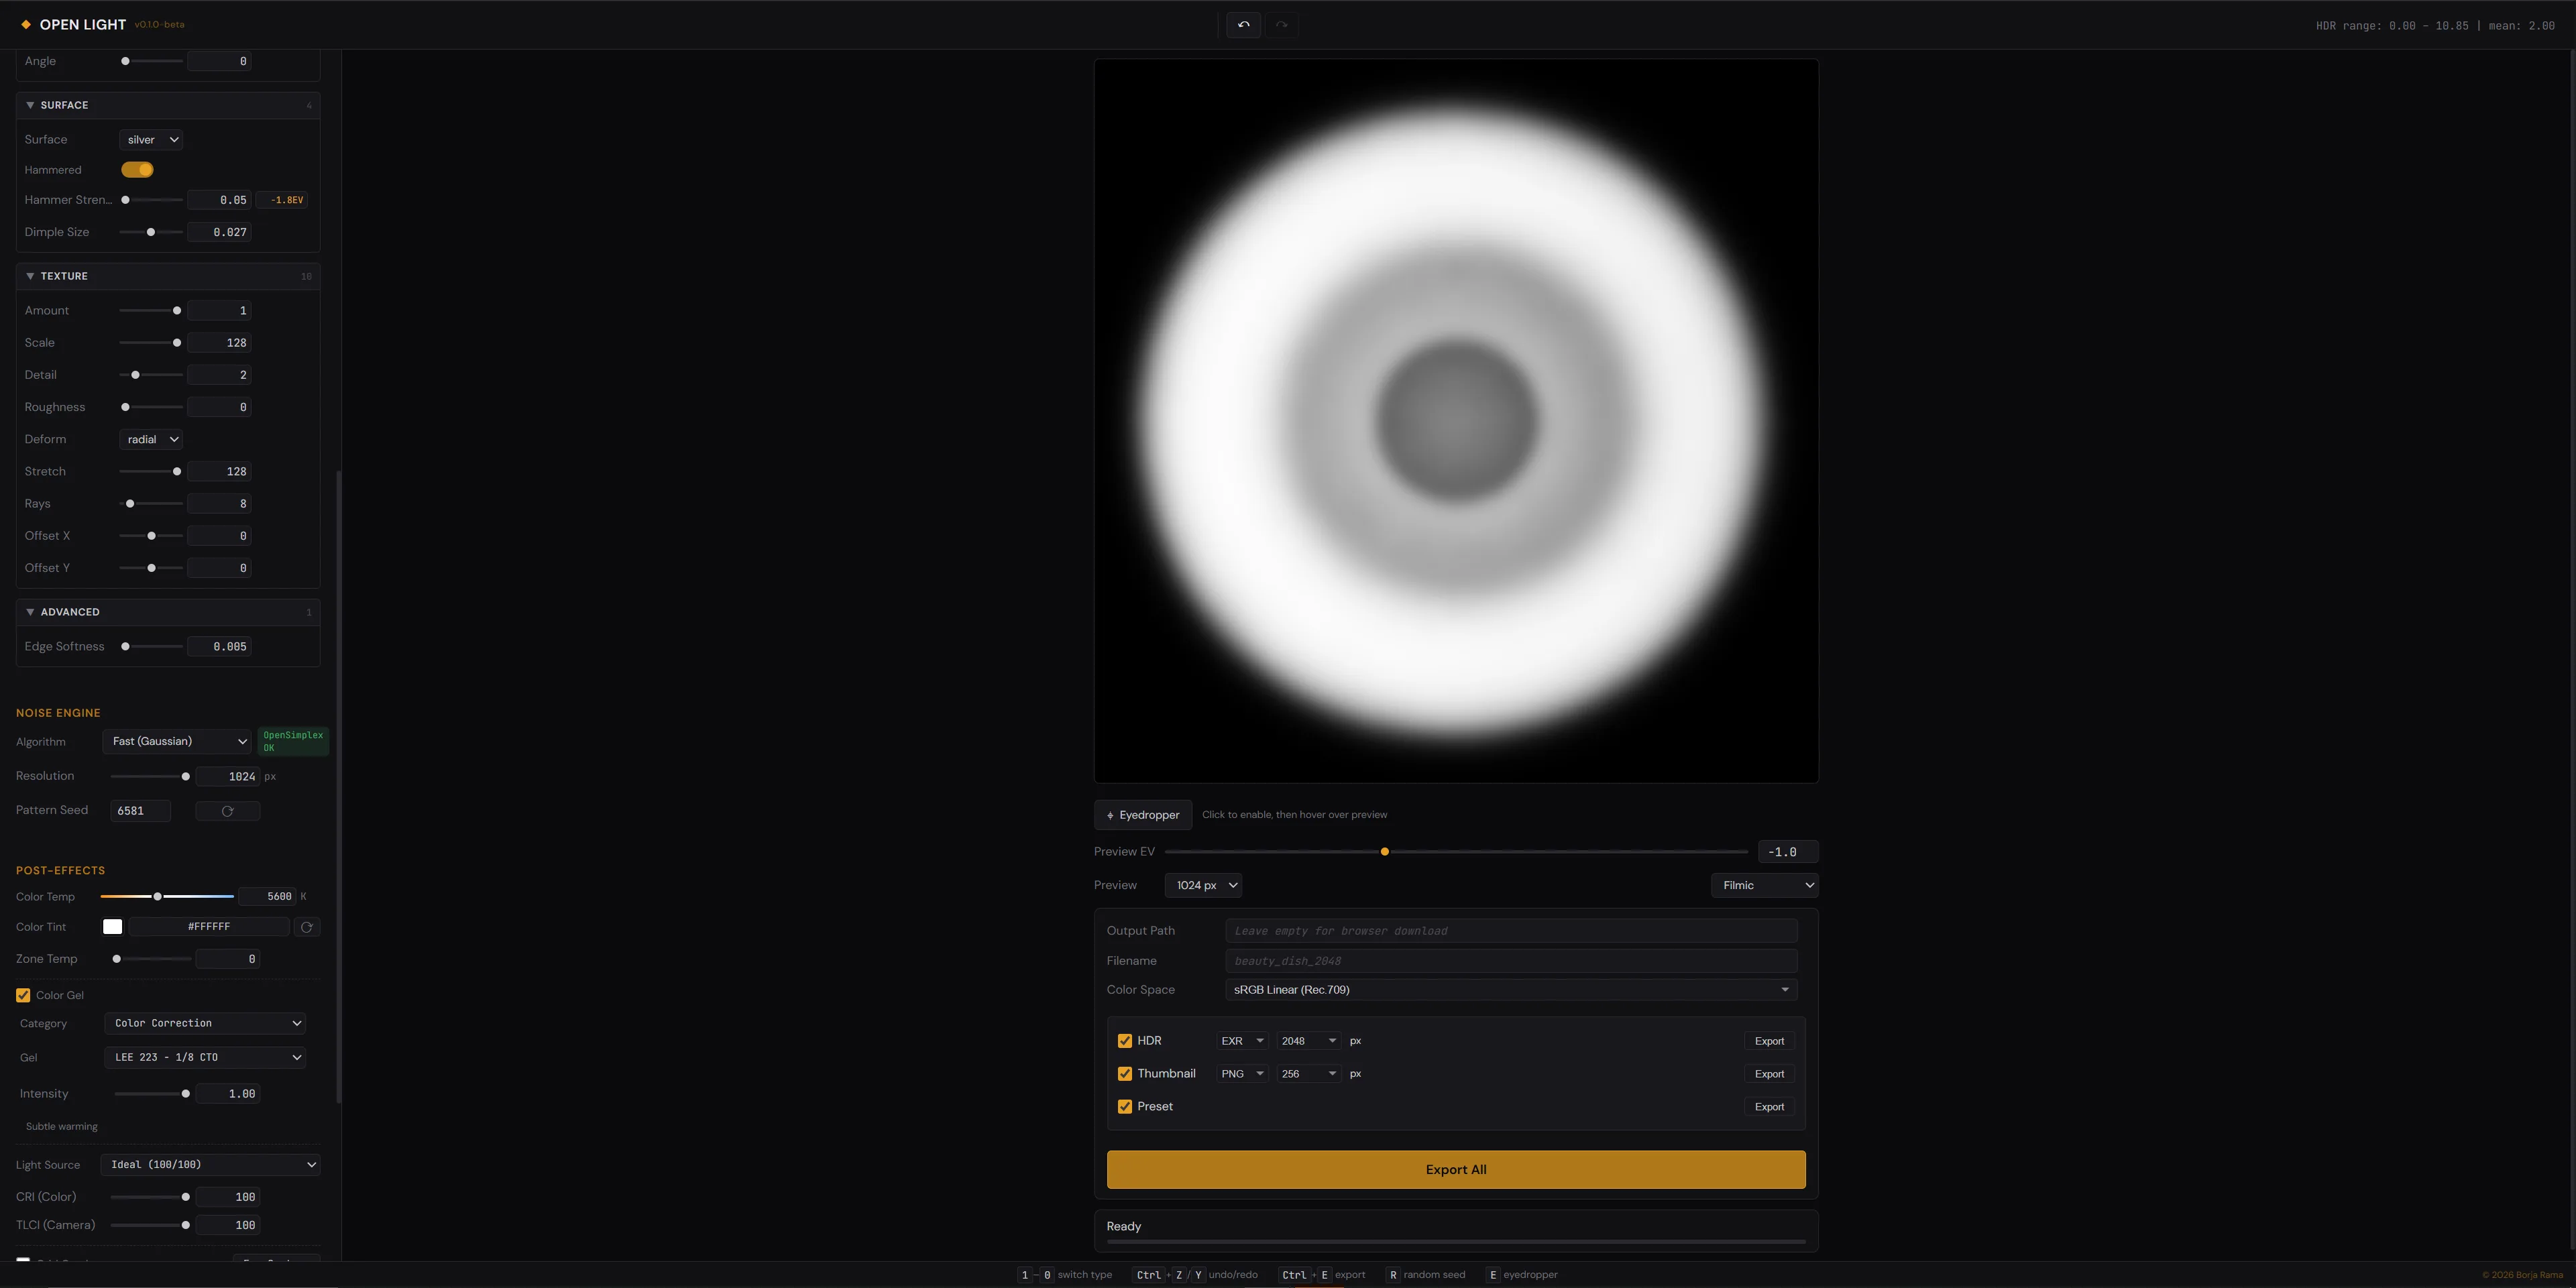Viewport: 2576px width, 1288px height.
Task: Click the Undo icon in the top toolbar
Action: pyautogui.click(x=1243, y=24)
